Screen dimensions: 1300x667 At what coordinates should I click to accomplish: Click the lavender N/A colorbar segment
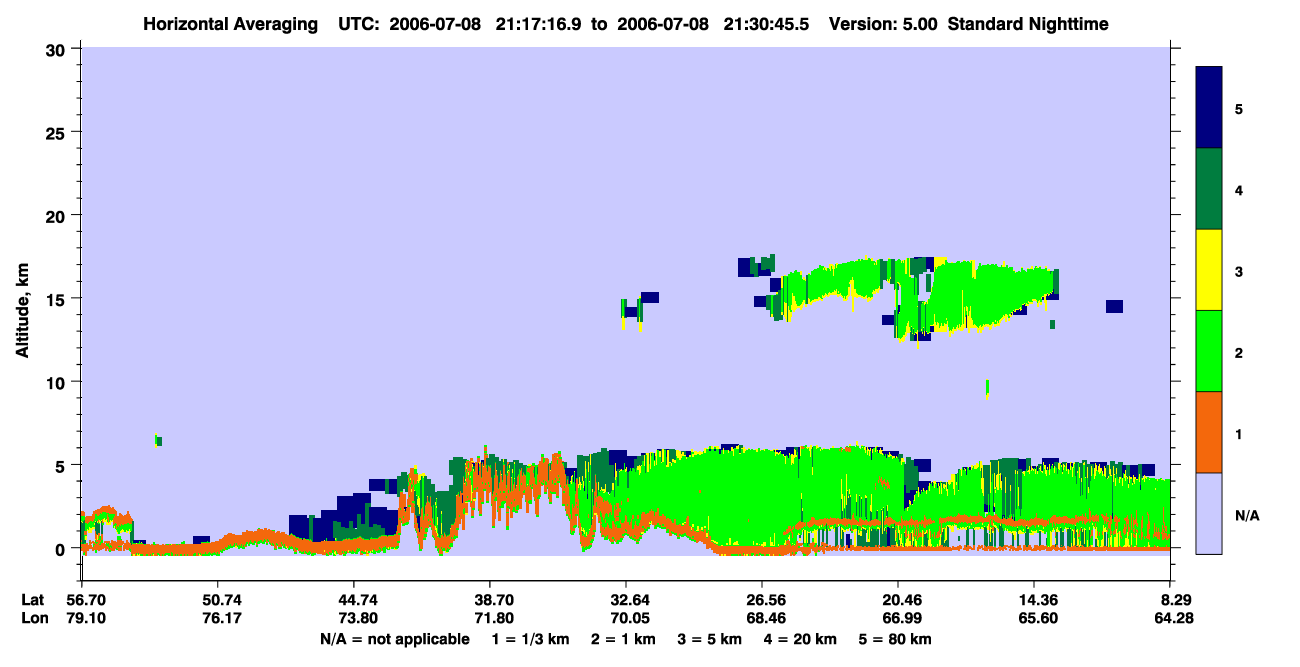(x=1209, y=513)
